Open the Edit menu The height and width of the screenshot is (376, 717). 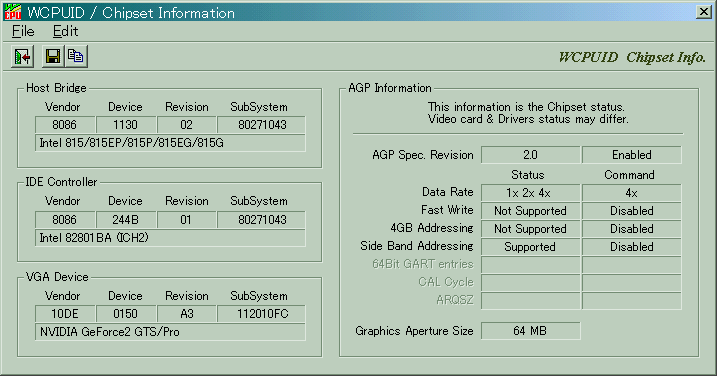point(65,31)
